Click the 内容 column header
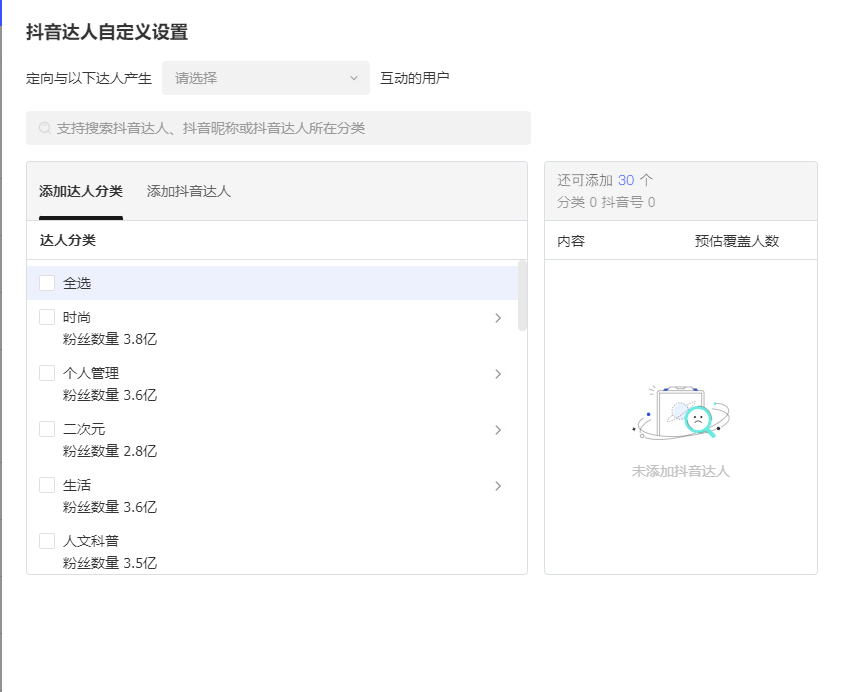 click(571, 241)
